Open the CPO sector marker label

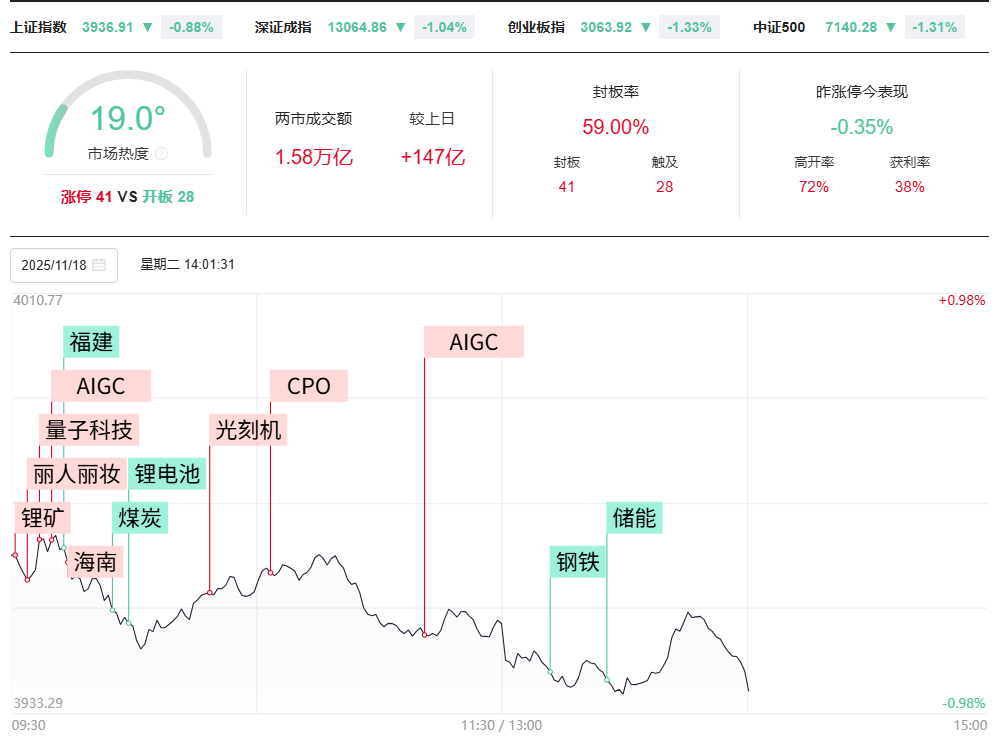coord(308,386)
